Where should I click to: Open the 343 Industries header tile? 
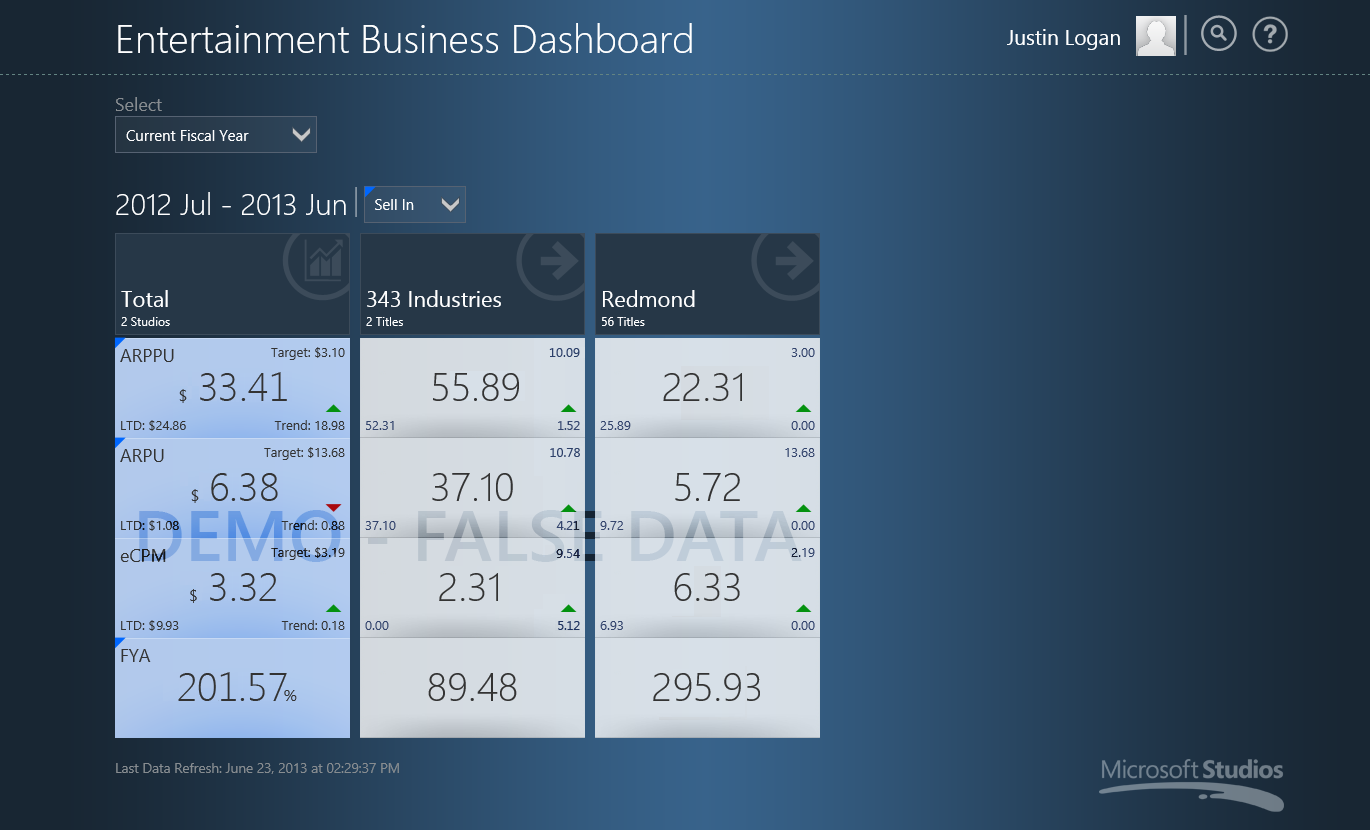pos(472,284)
